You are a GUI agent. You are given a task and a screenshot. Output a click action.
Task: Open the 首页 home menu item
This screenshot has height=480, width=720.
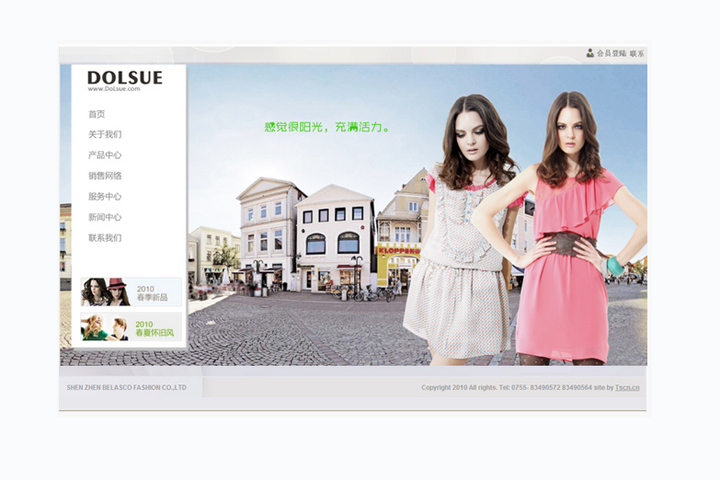click(x=96, y=114)
